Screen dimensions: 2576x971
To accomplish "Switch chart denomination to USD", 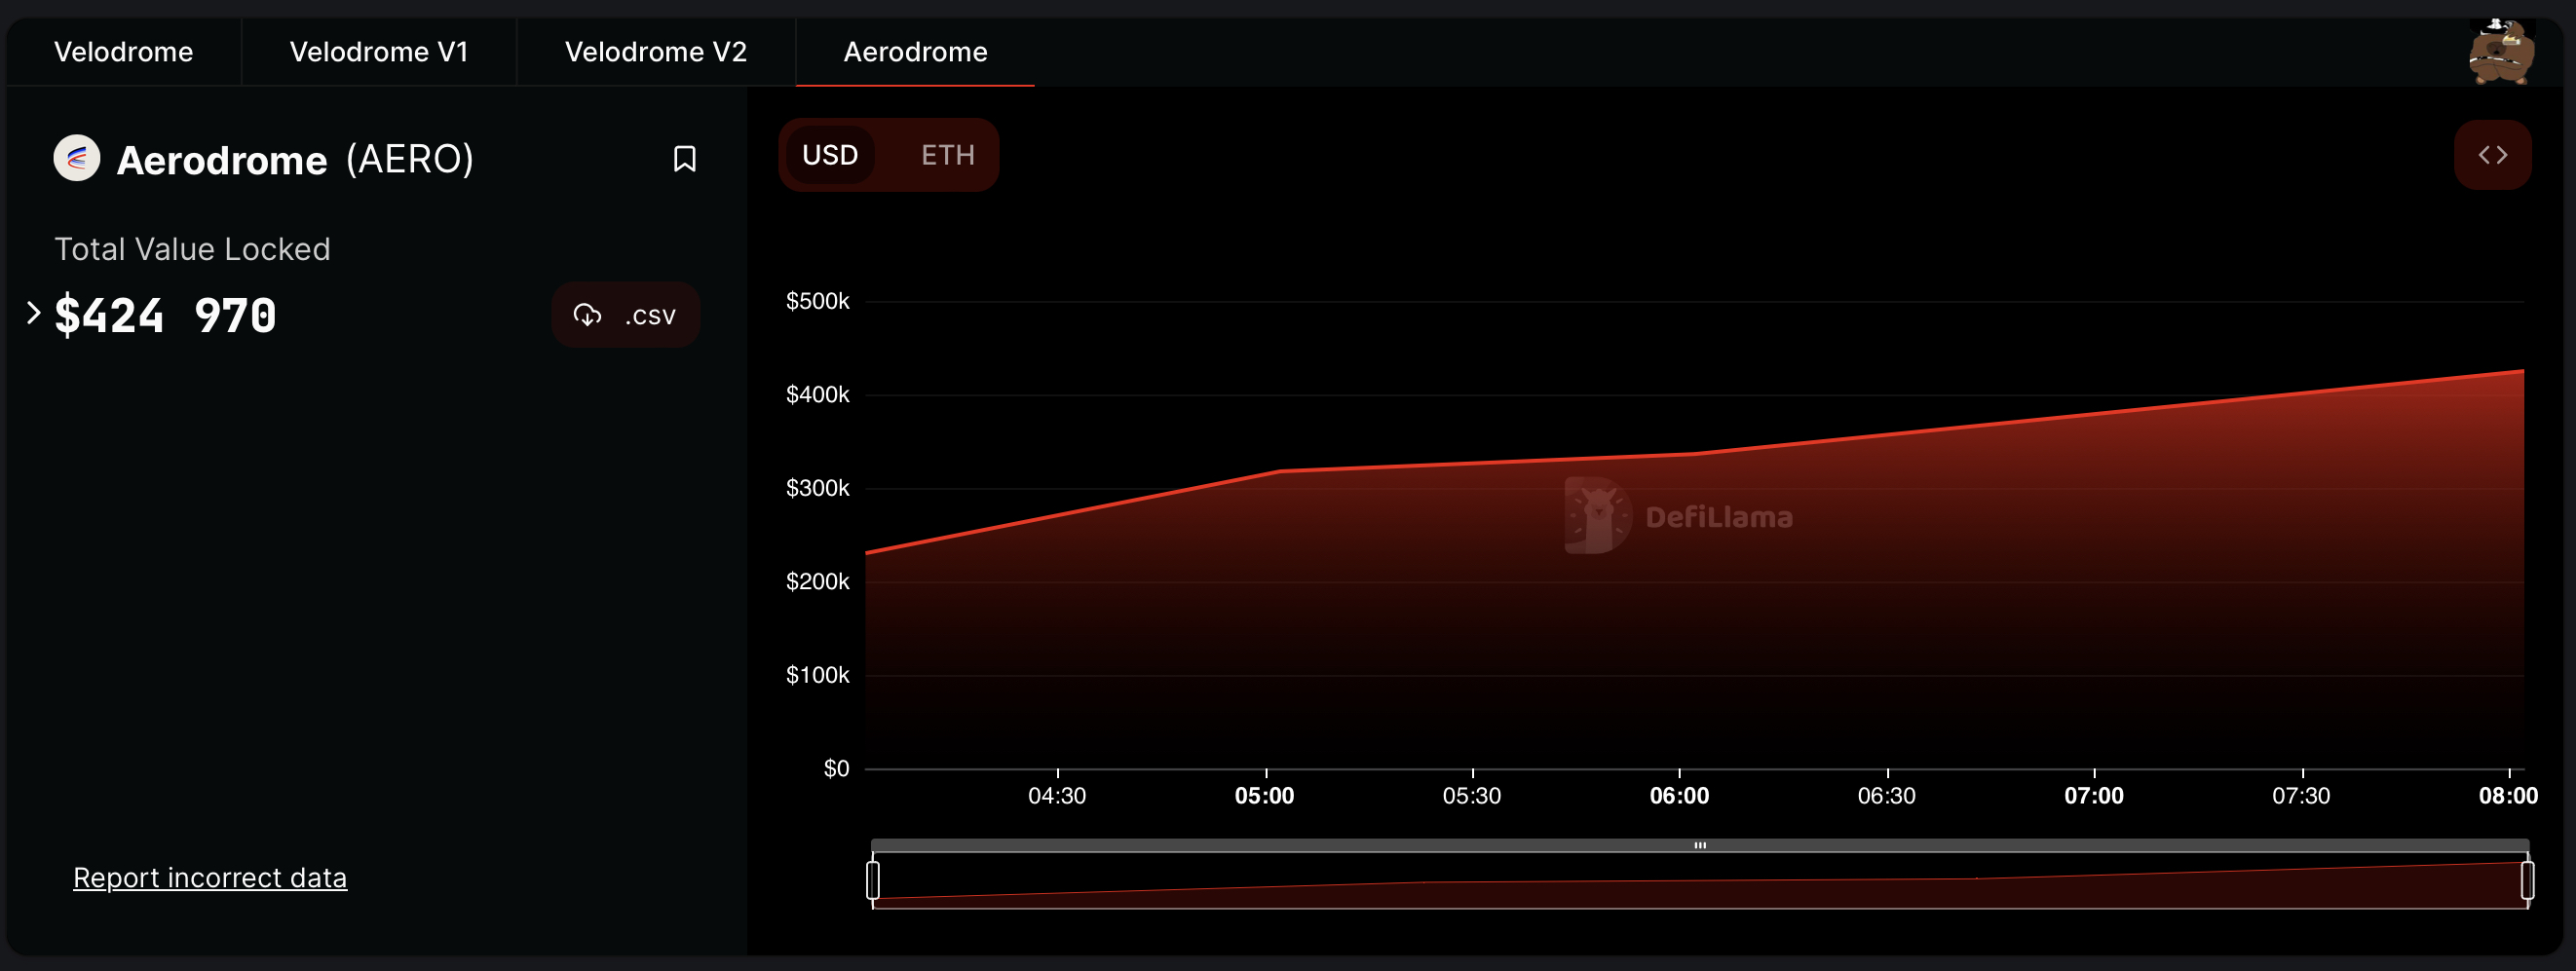I will [x=830, y=155].
